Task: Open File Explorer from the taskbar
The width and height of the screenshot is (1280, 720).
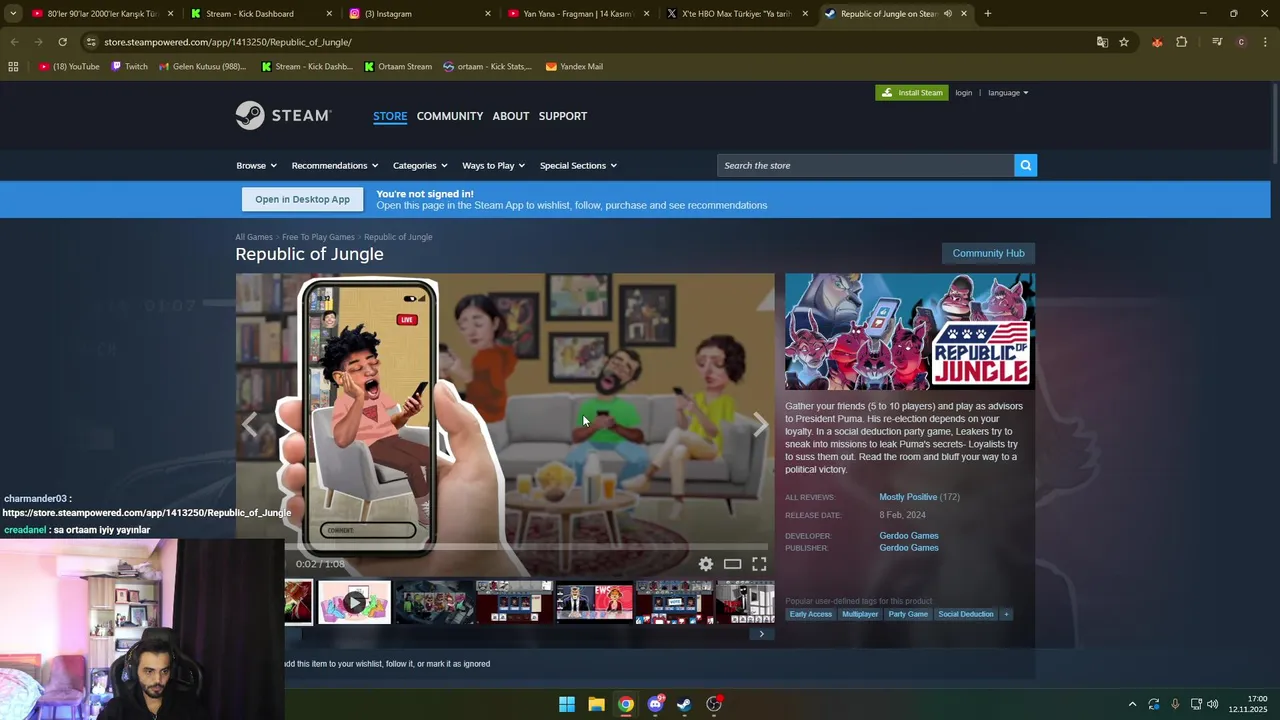Action: tap(596, 704)
